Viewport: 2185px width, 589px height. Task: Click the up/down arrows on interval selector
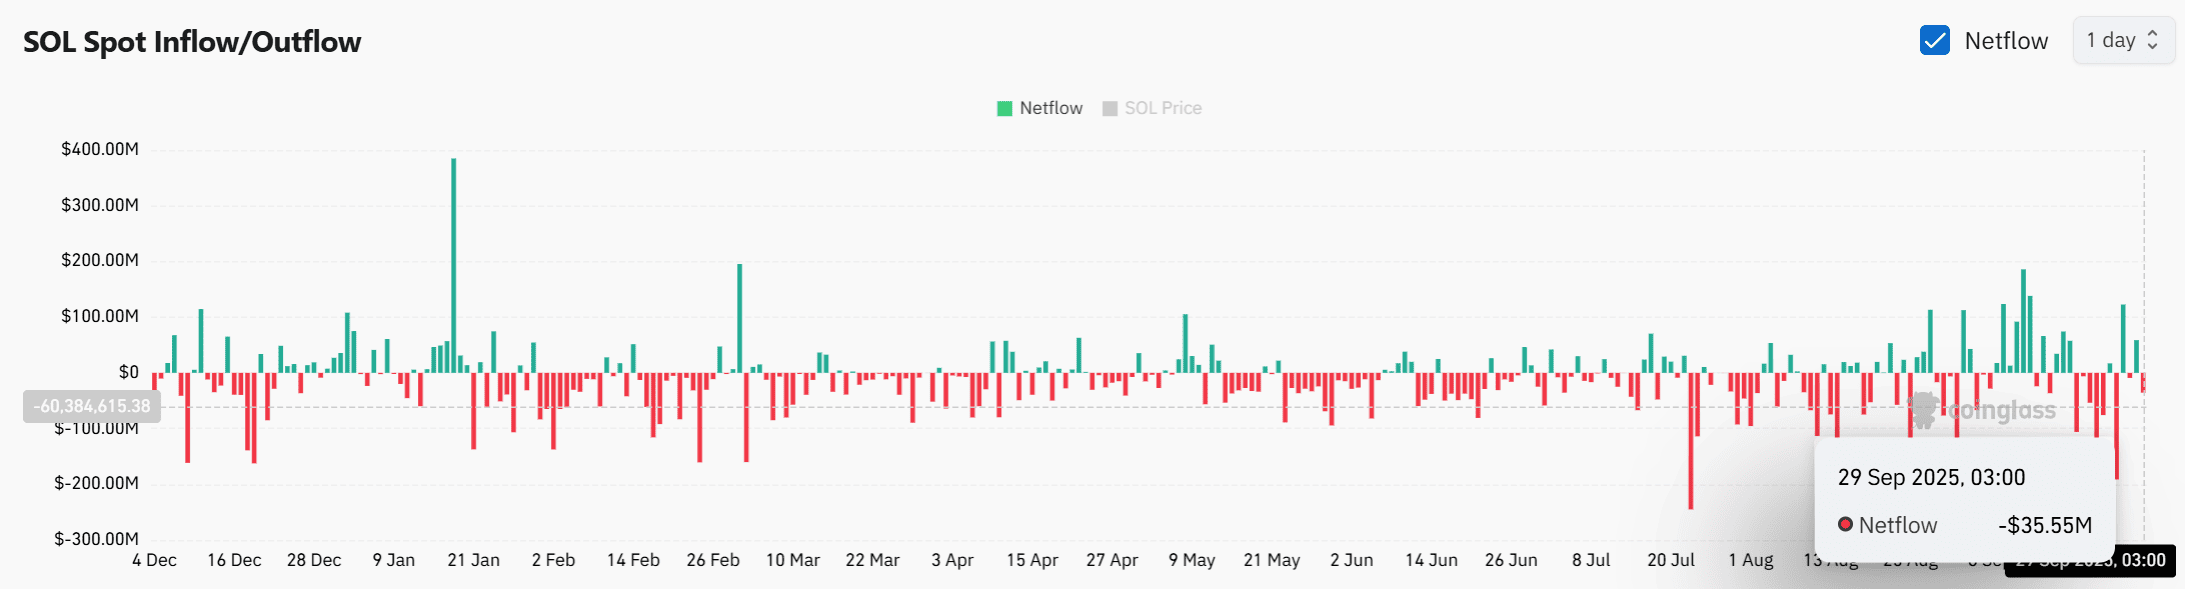[x=2153, y=40]
